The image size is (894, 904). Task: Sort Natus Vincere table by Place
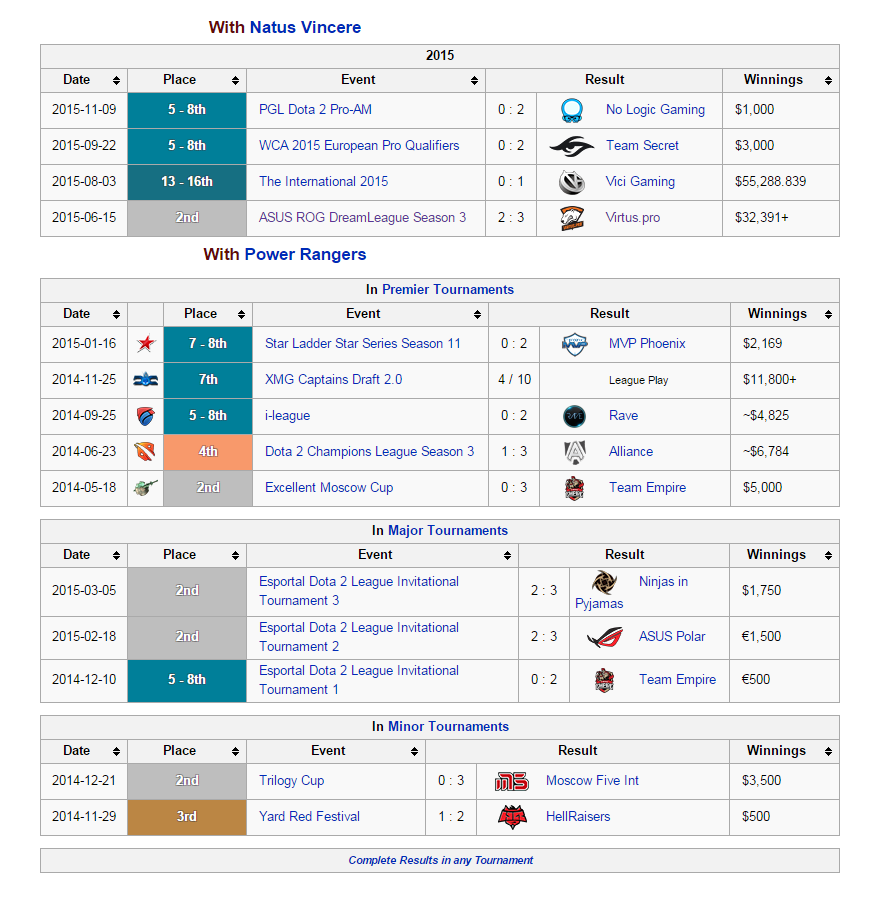click(235, 81)
